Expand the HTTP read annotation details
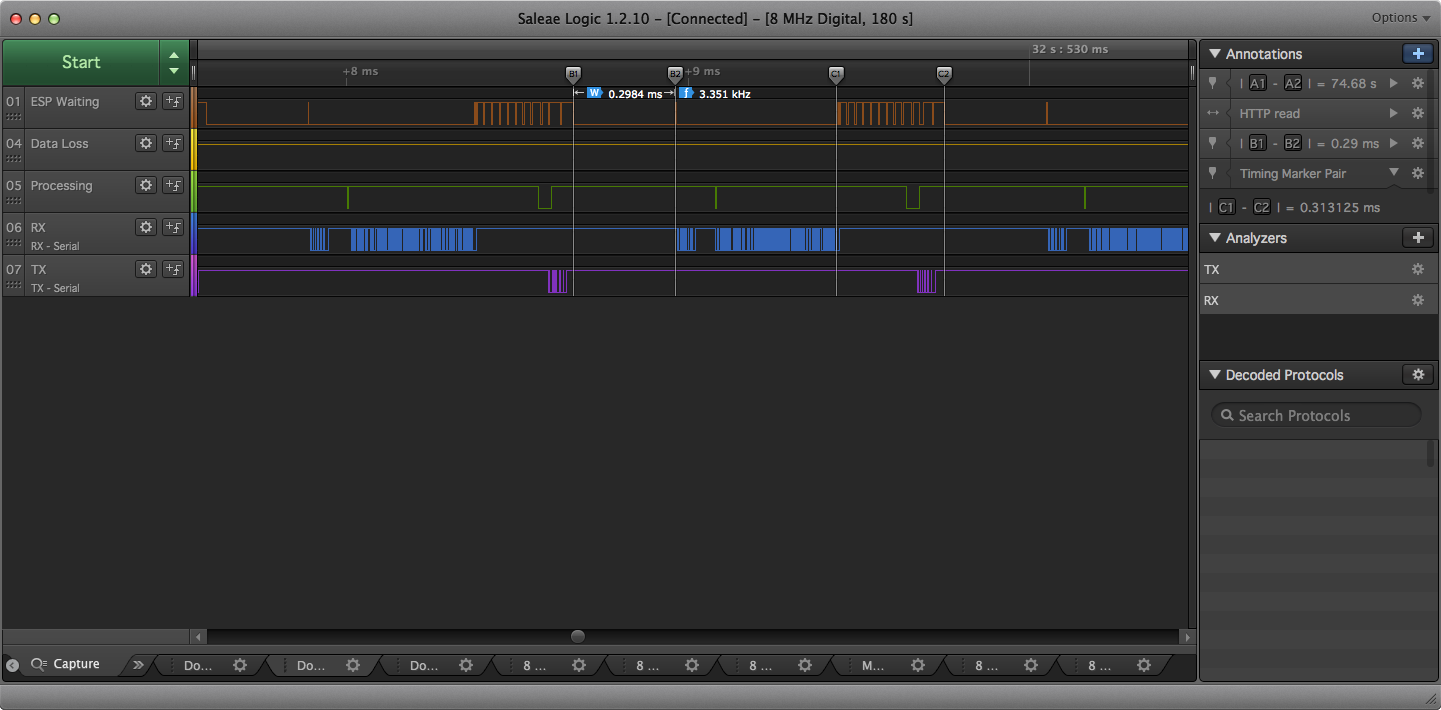 [1394, 114]
